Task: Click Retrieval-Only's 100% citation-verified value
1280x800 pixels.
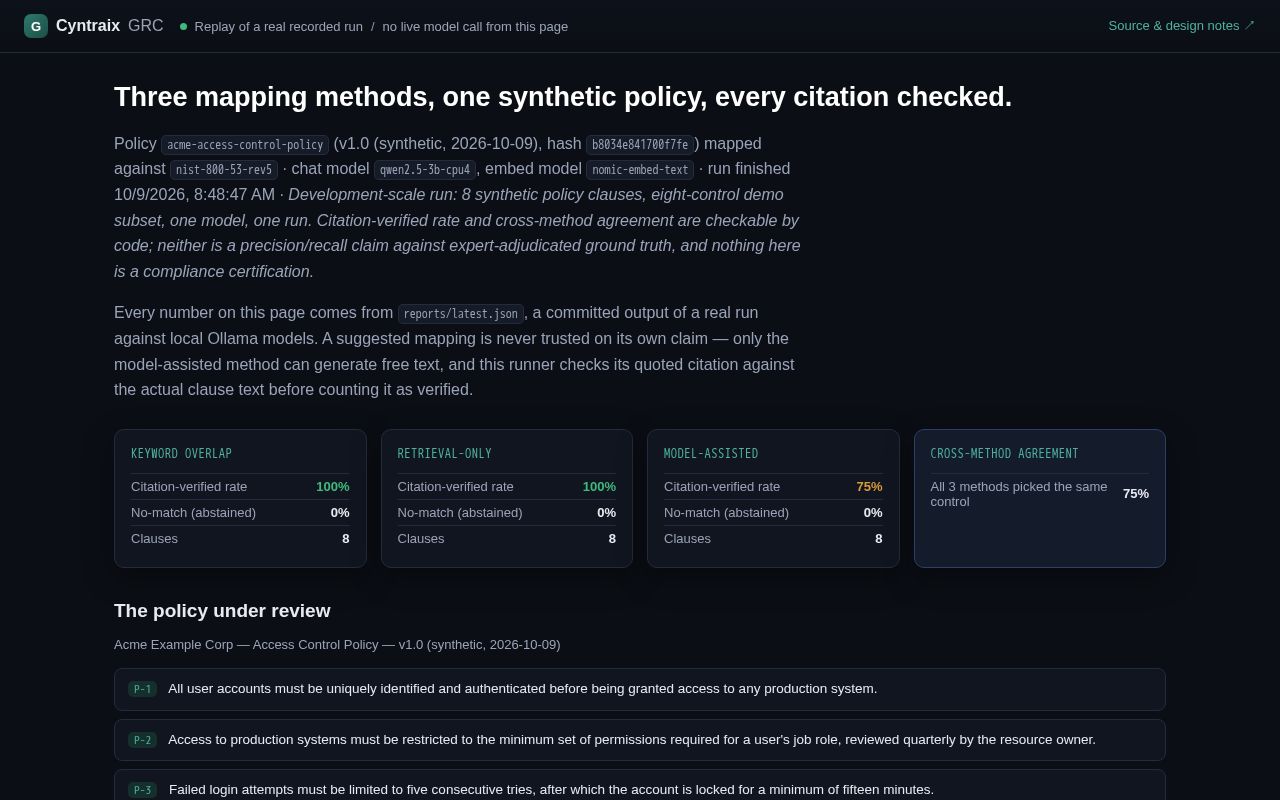Action: click(599, 487)
